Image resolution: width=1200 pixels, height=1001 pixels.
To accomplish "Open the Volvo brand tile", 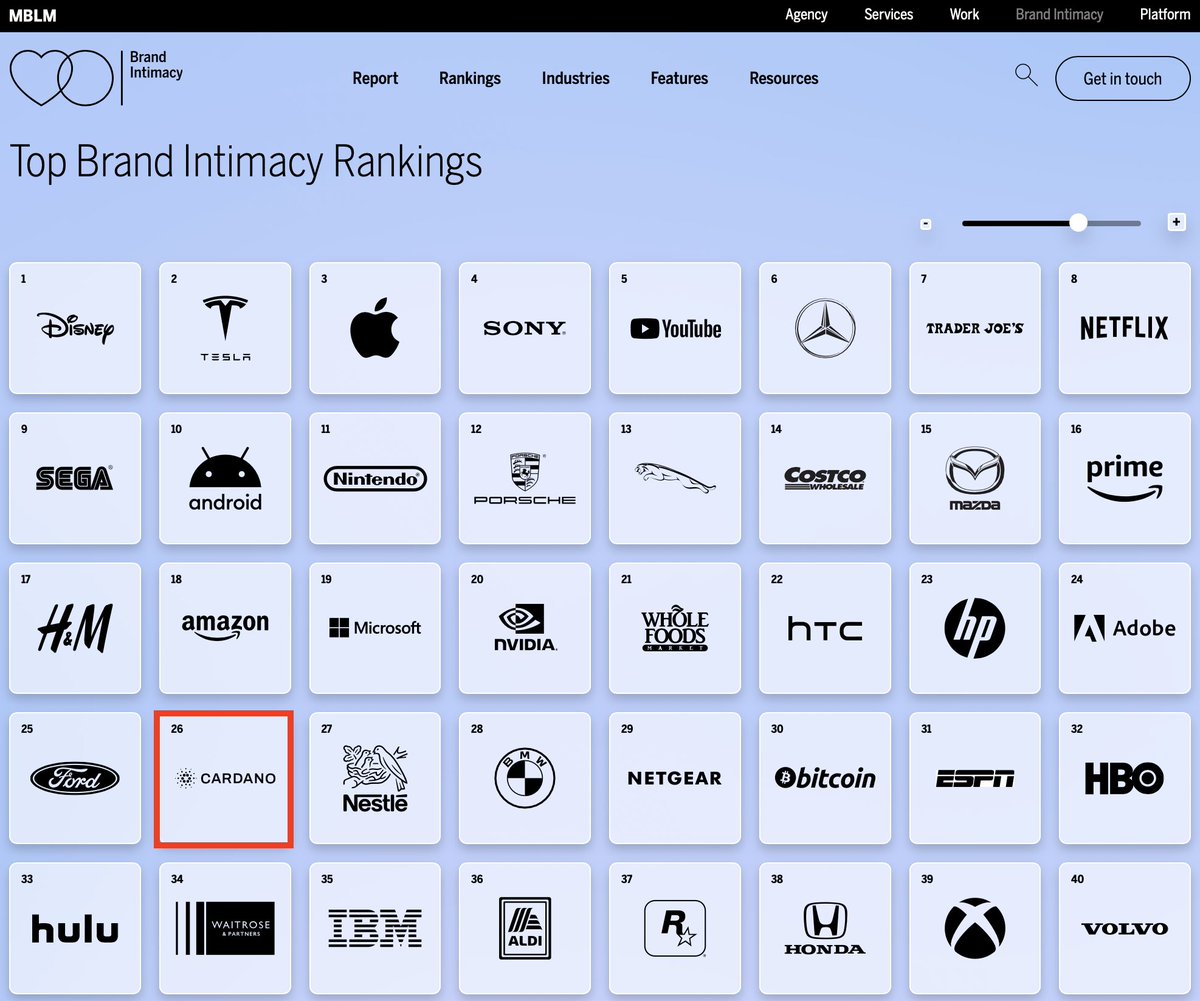I will click(x=1125, y=928).
